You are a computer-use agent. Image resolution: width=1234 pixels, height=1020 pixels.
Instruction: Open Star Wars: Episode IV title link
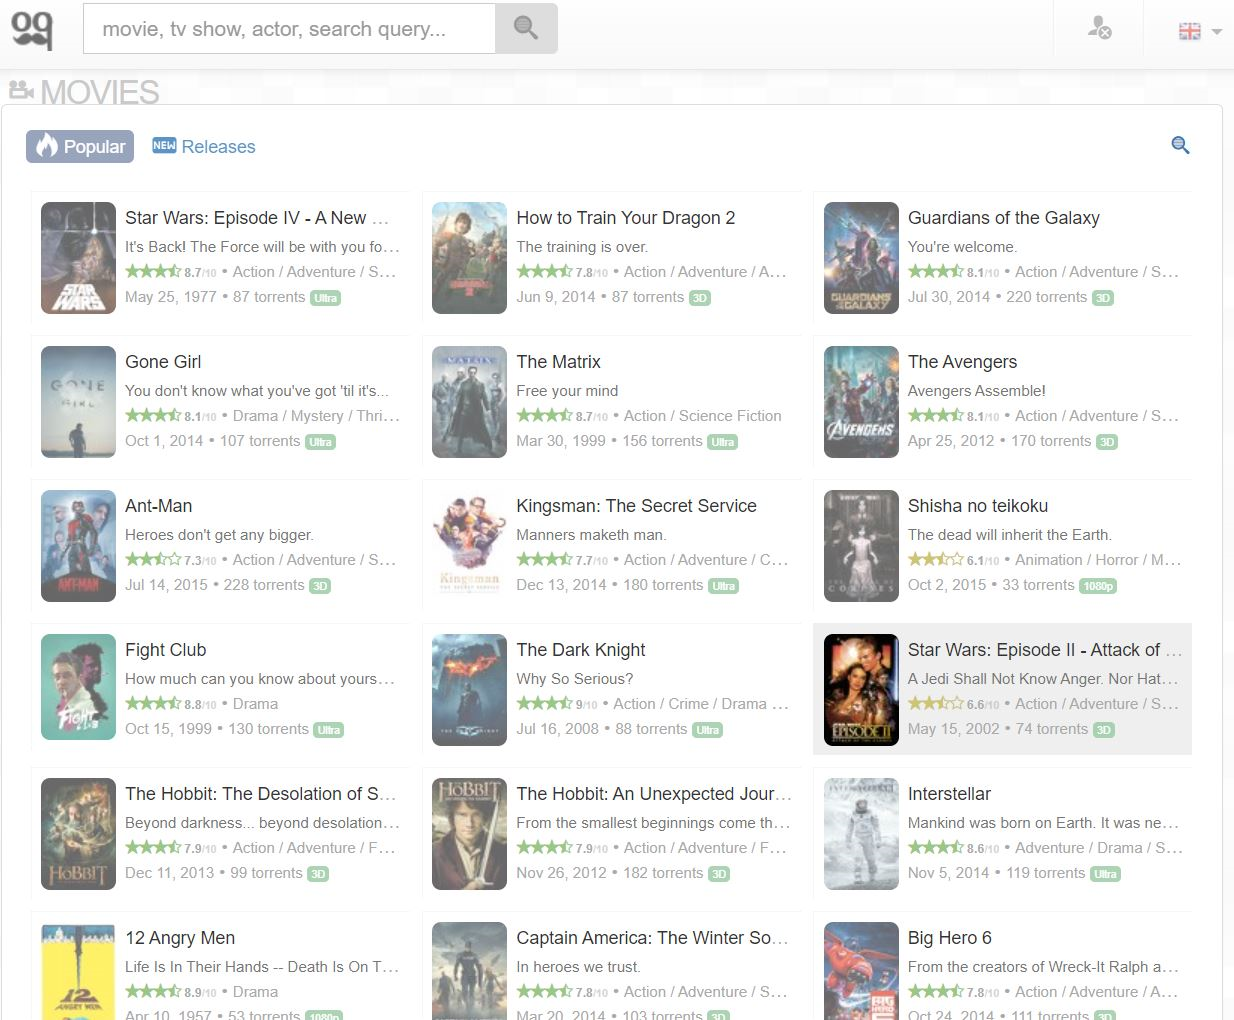257,218
